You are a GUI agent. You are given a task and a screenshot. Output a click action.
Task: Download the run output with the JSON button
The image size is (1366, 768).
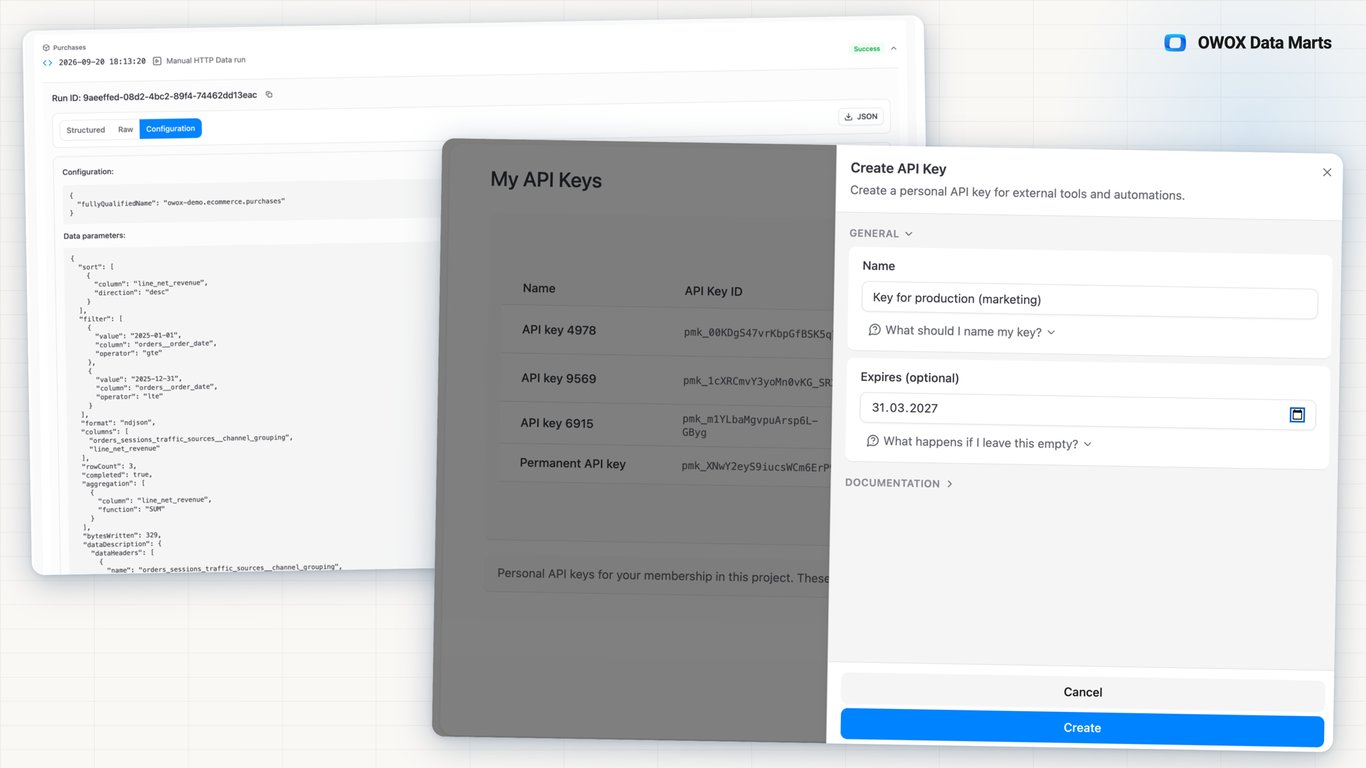860,117
